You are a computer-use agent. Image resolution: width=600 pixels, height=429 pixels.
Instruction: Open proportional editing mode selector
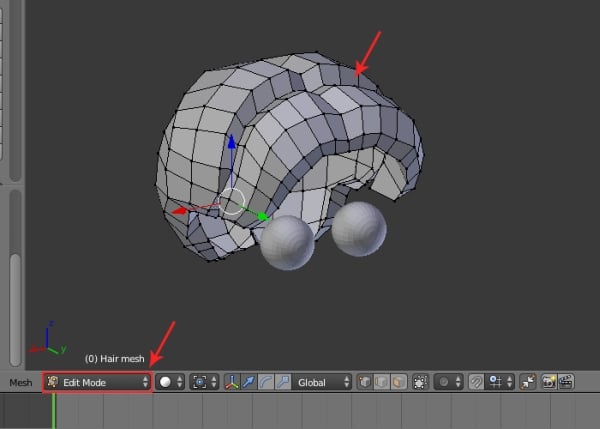(x=450, y=382)
